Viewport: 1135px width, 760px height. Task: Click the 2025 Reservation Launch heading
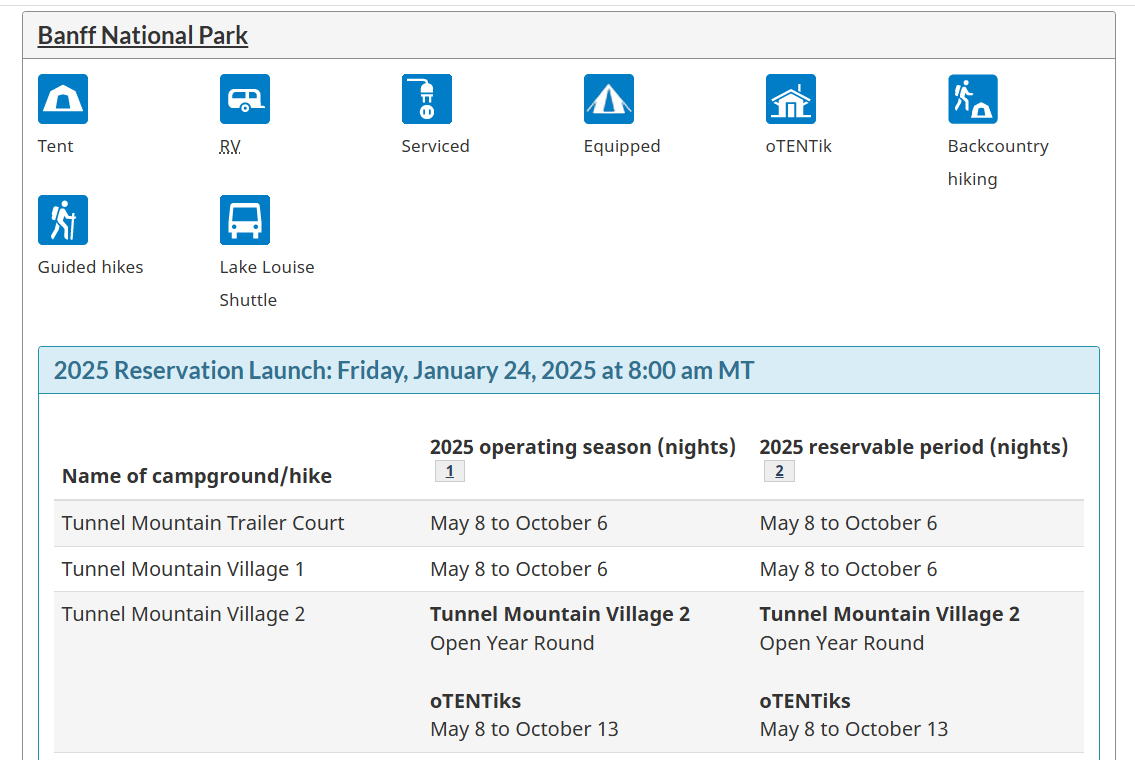[404, 371]
